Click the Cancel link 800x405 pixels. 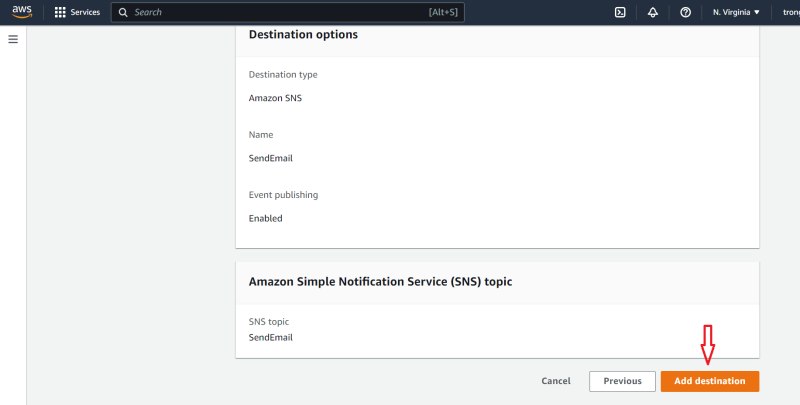point(556,381)
